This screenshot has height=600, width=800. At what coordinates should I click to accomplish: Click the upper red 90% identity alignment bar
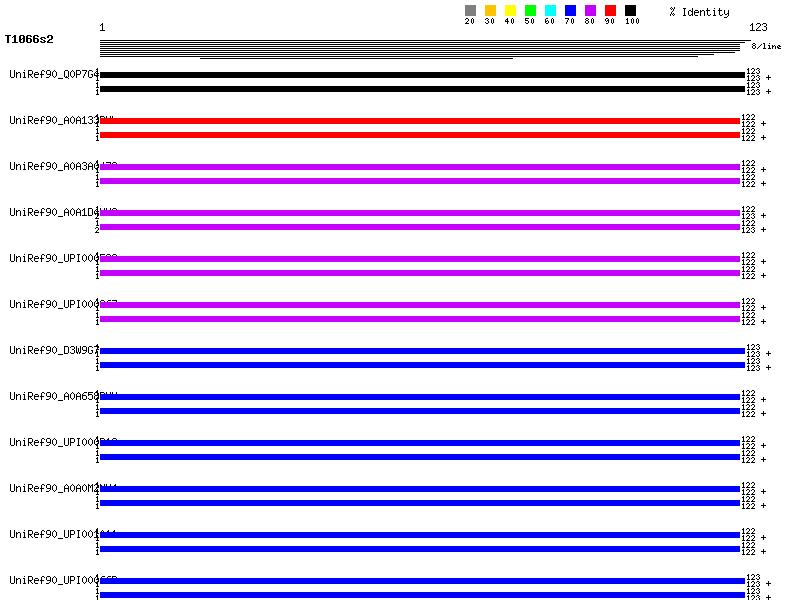[x=420, y=121]
